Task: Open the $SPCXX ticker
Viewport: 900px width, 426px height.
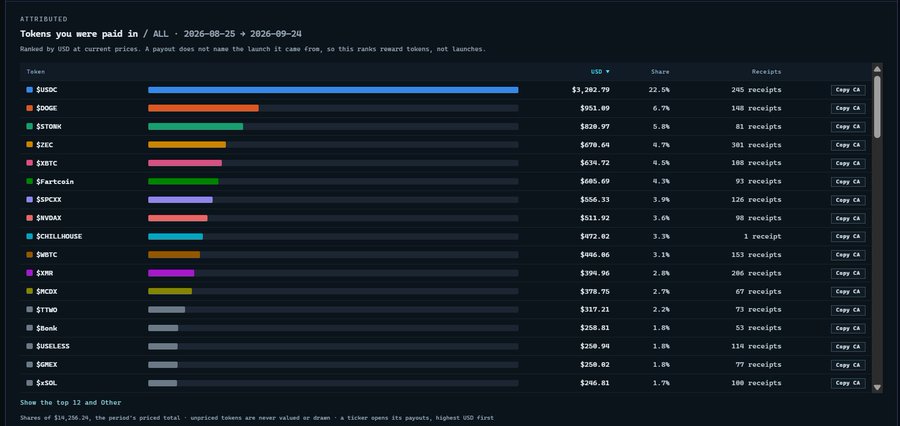Action: [x=49, y=200]
